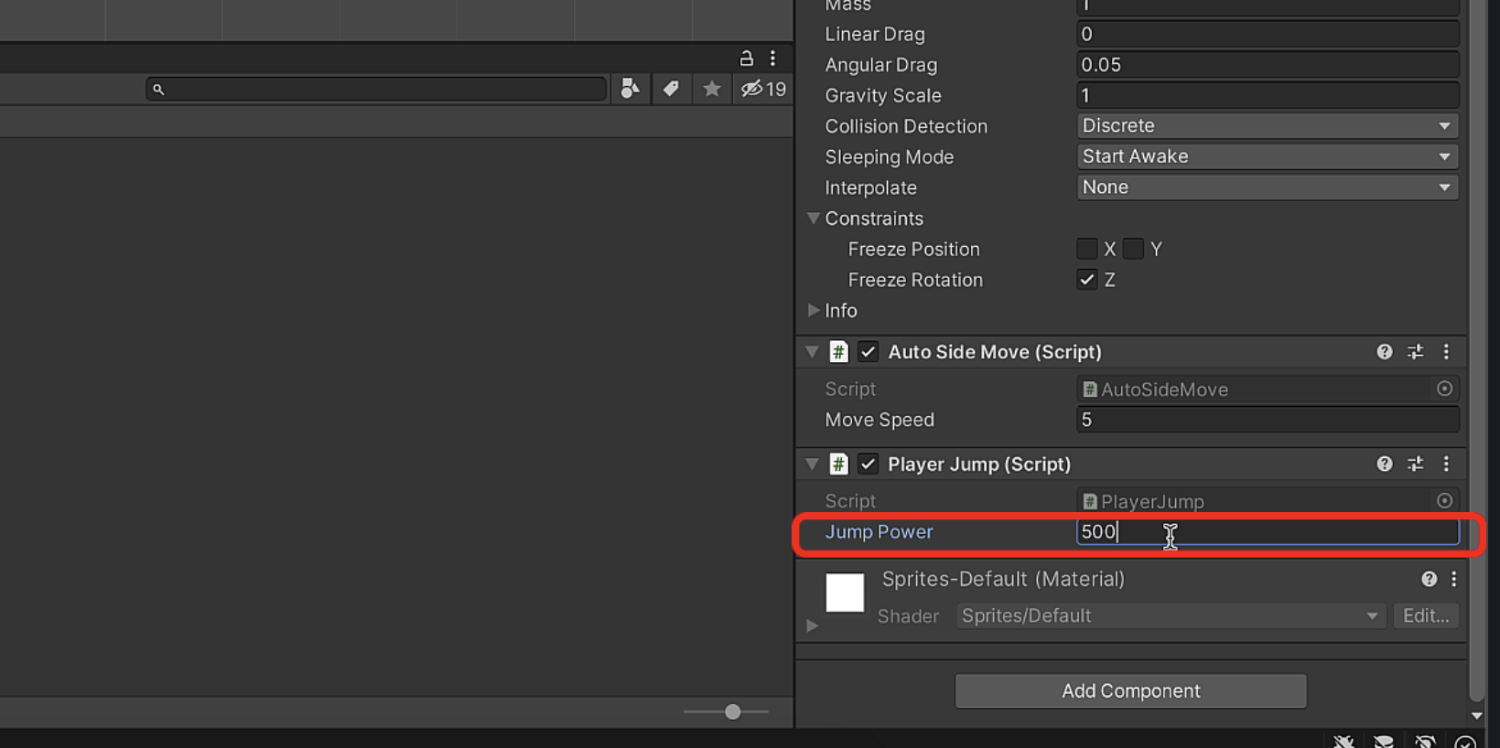Open help for Auto Side Move script

[x=1385, y=352]
